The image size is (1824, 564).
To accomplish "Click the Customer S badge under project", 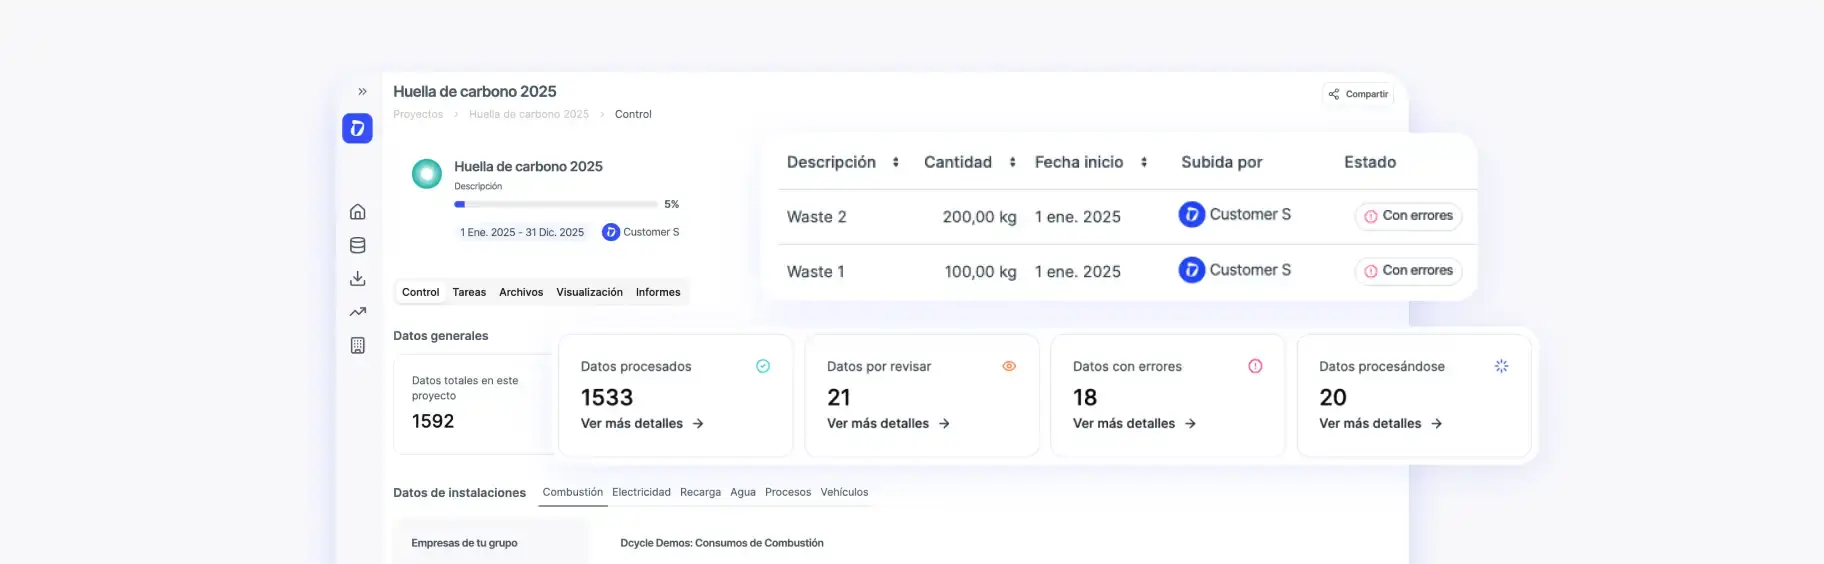I will click(641, 232).
